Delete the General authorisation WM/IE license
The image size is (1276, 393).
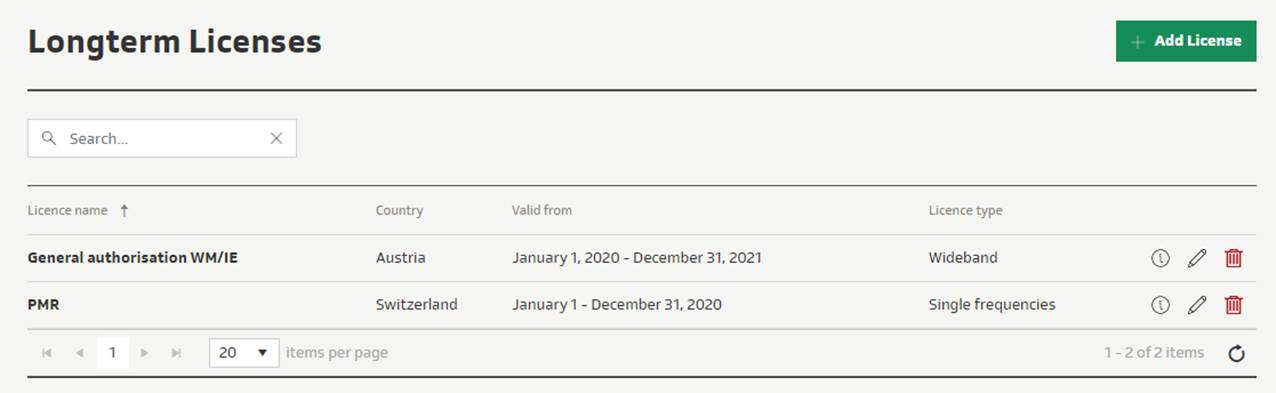pyautogui.click(x=1234, y=258)
